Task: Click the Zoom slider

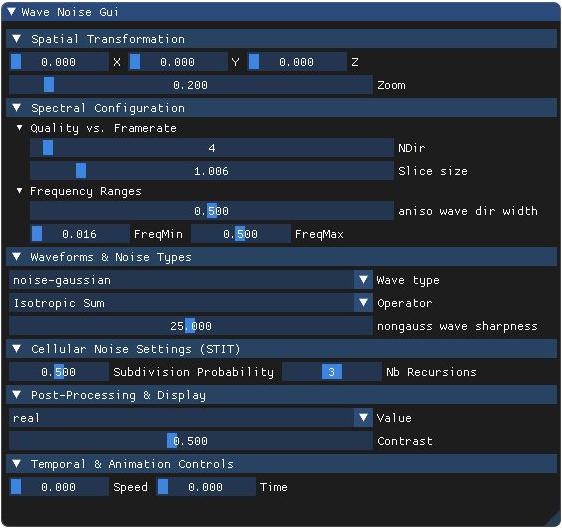Action: (x=191, y=85)
